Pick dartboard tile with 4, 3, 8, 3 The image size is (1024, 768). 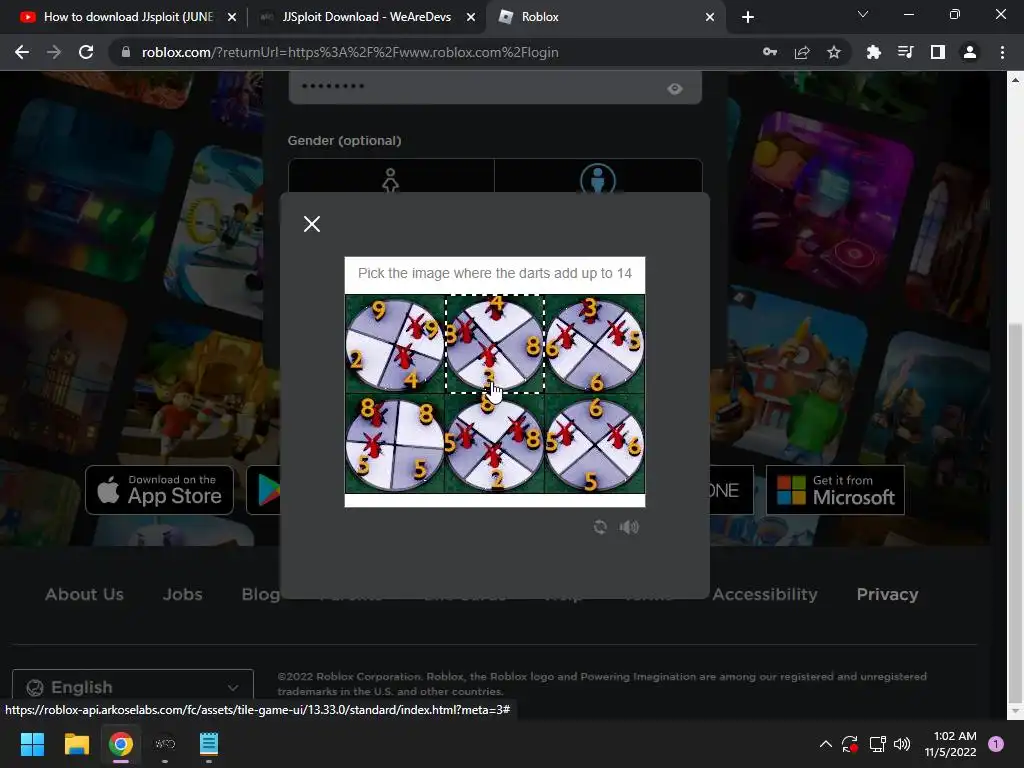494,344
